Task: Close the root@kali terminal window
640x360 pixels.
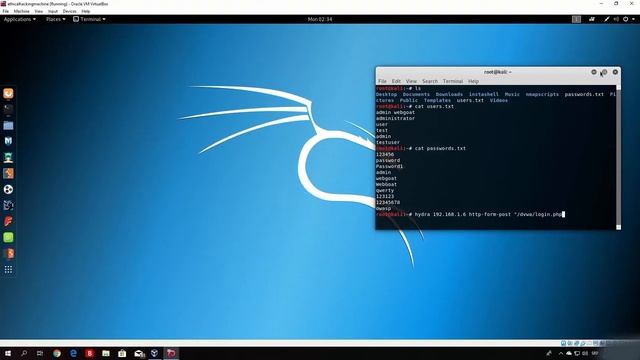Action: coord(615,72)
